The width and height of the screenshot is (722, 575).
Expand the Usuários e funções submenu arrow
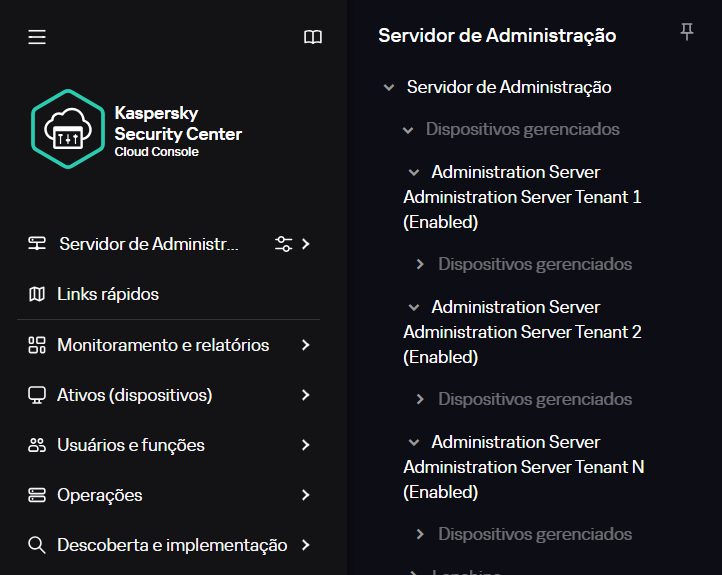point(305,445)
